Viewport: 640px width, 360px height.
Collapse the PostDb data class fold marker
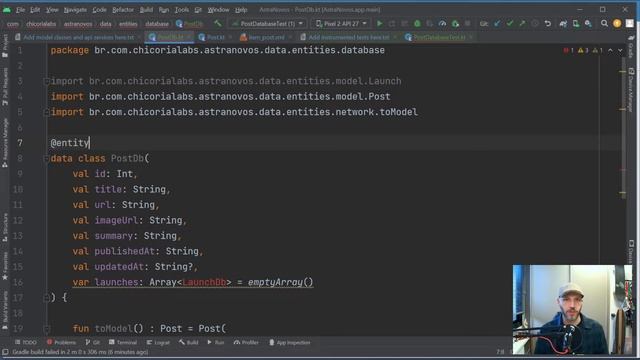46,158
